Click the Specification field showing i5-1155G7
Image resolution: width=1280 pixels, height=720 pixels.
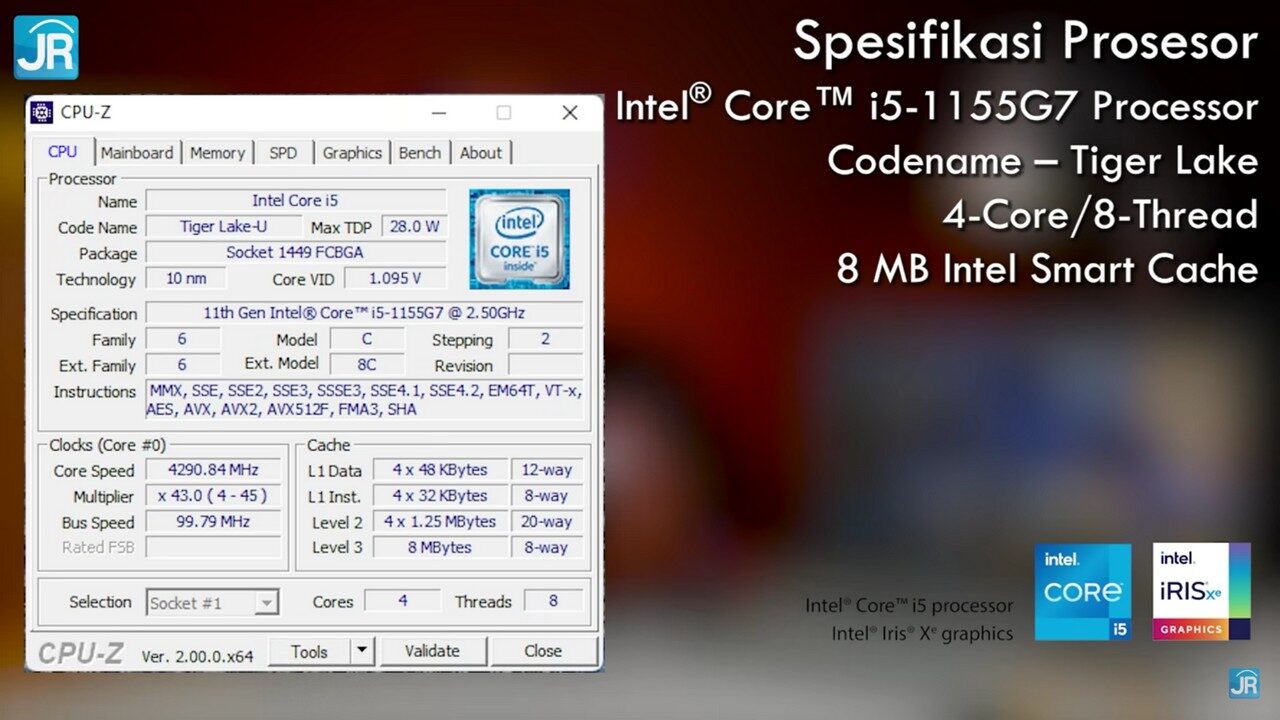(x=364, y=313)
